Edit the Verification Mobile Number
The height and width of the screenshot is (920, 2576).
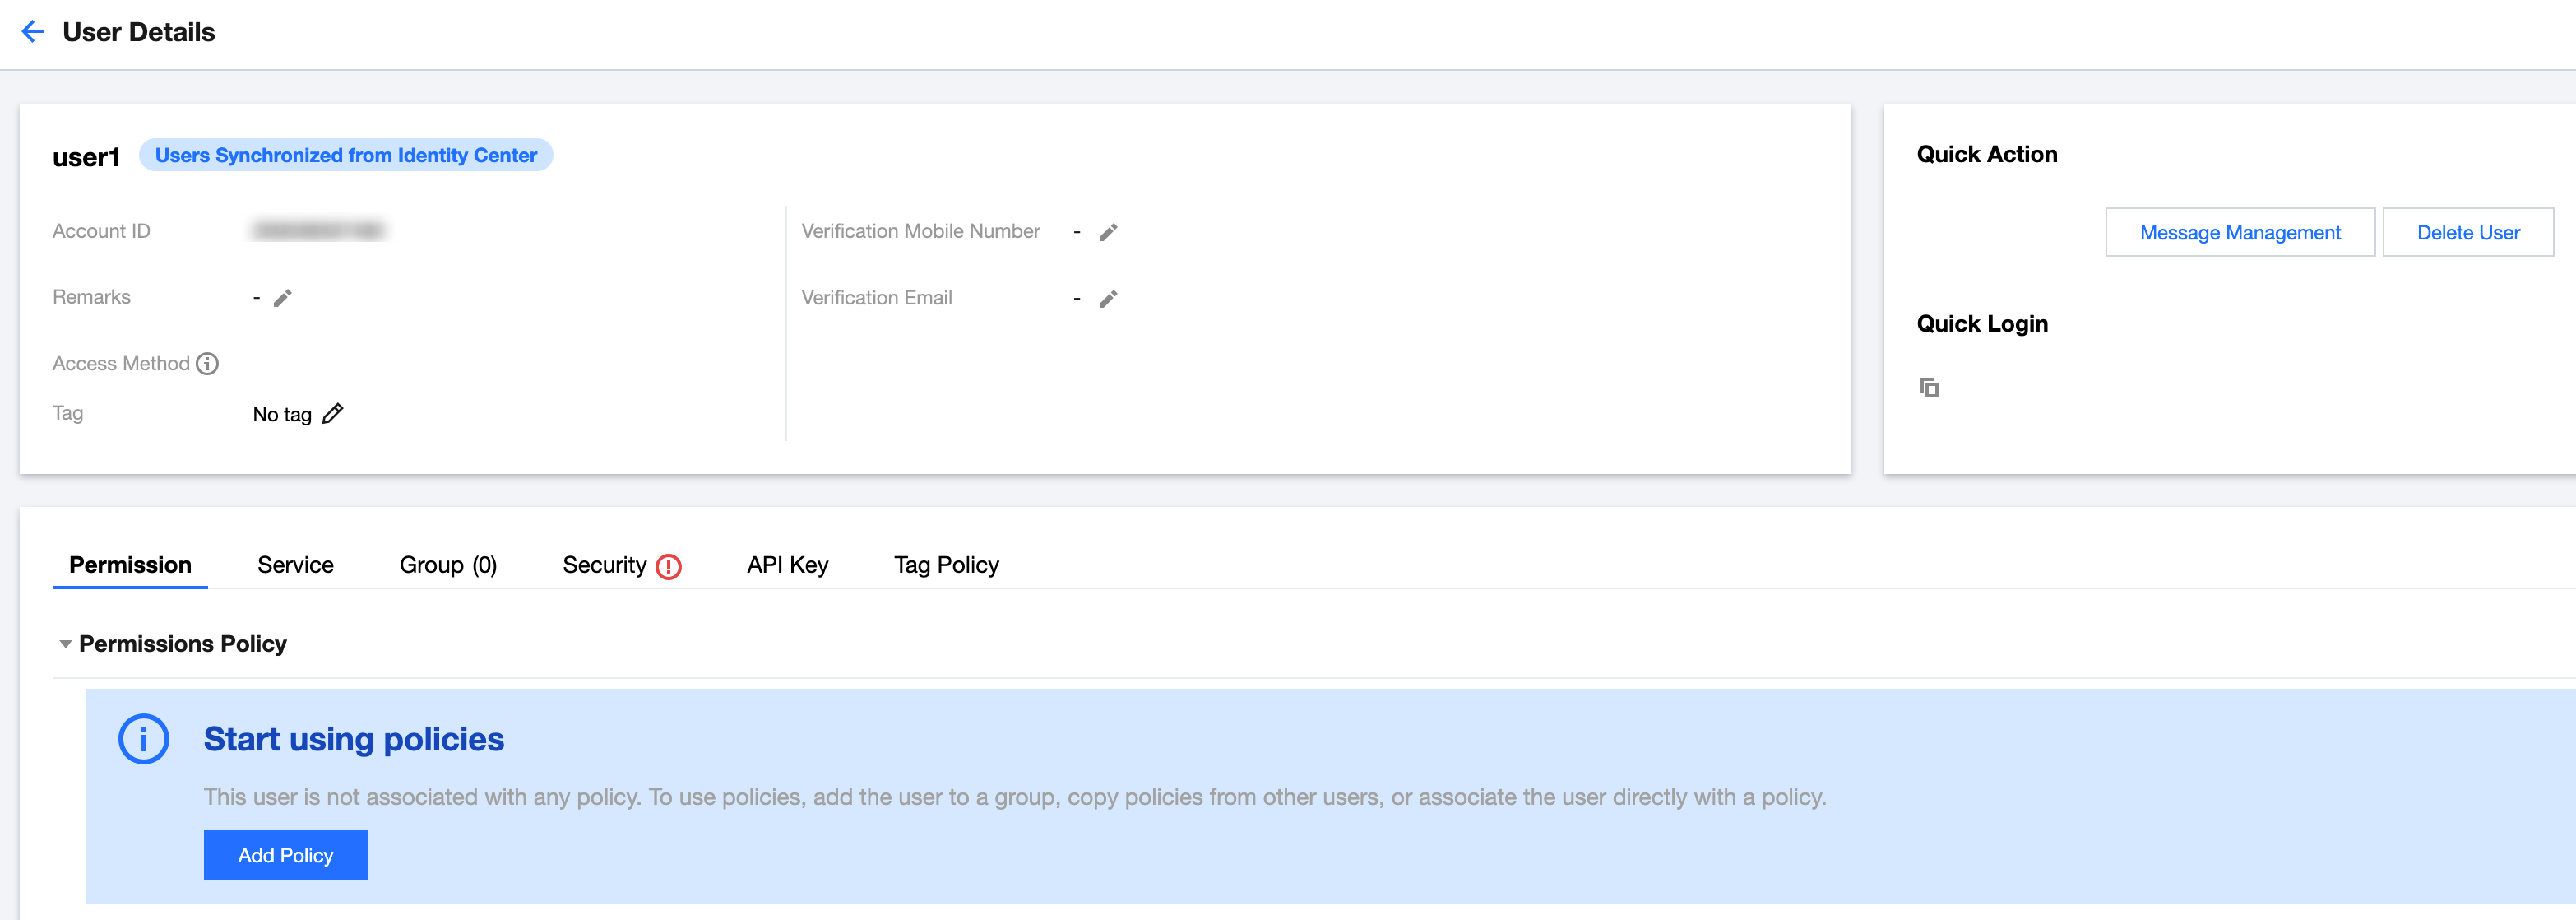click(1108, 231)
